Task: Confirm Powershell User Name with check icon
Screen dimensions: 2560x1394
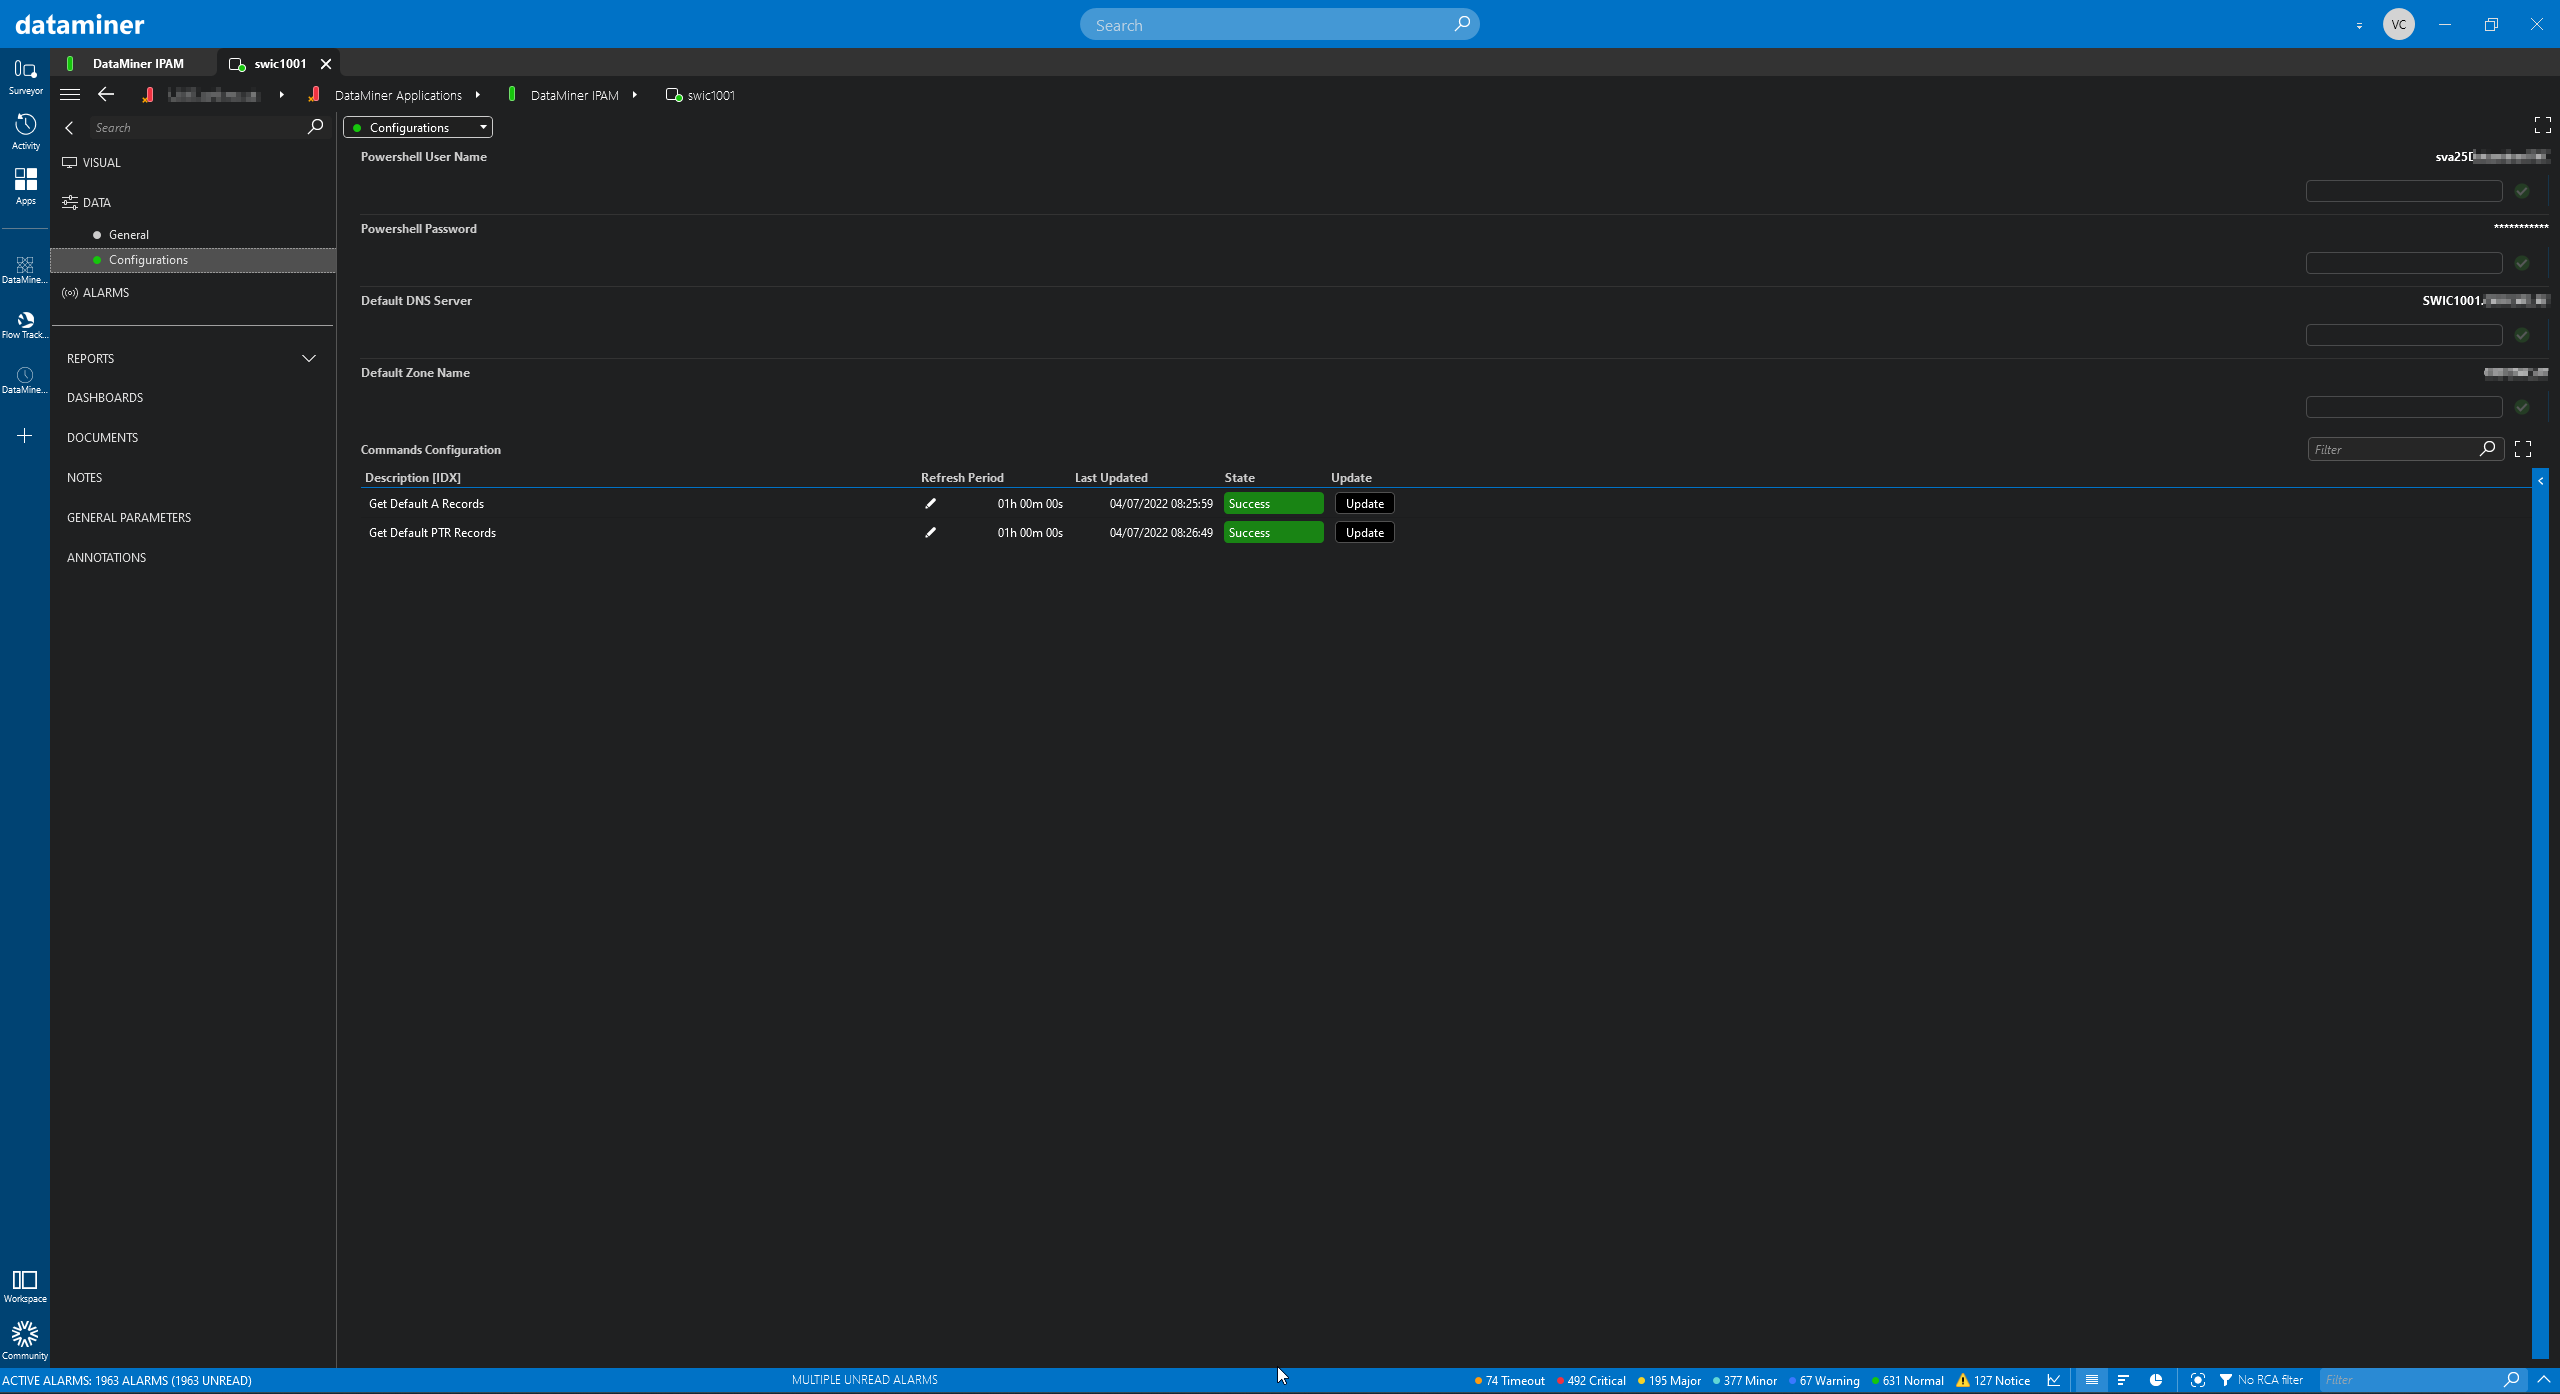Action: [2522, 191]
